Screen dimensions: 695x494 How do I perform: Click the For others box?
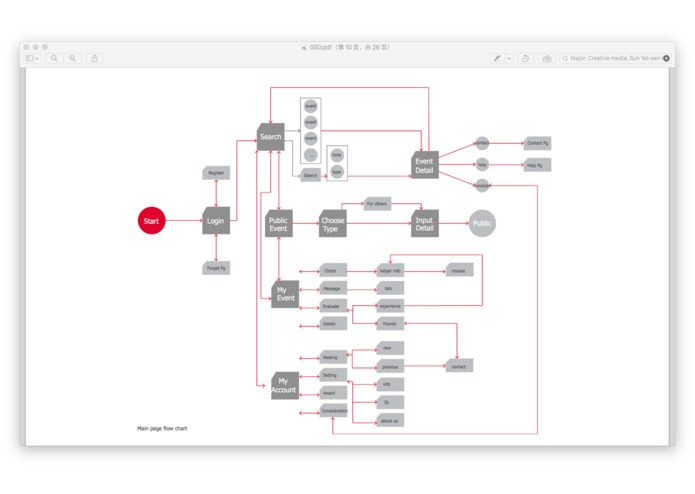pyautogui.click(x=377, y=203)
